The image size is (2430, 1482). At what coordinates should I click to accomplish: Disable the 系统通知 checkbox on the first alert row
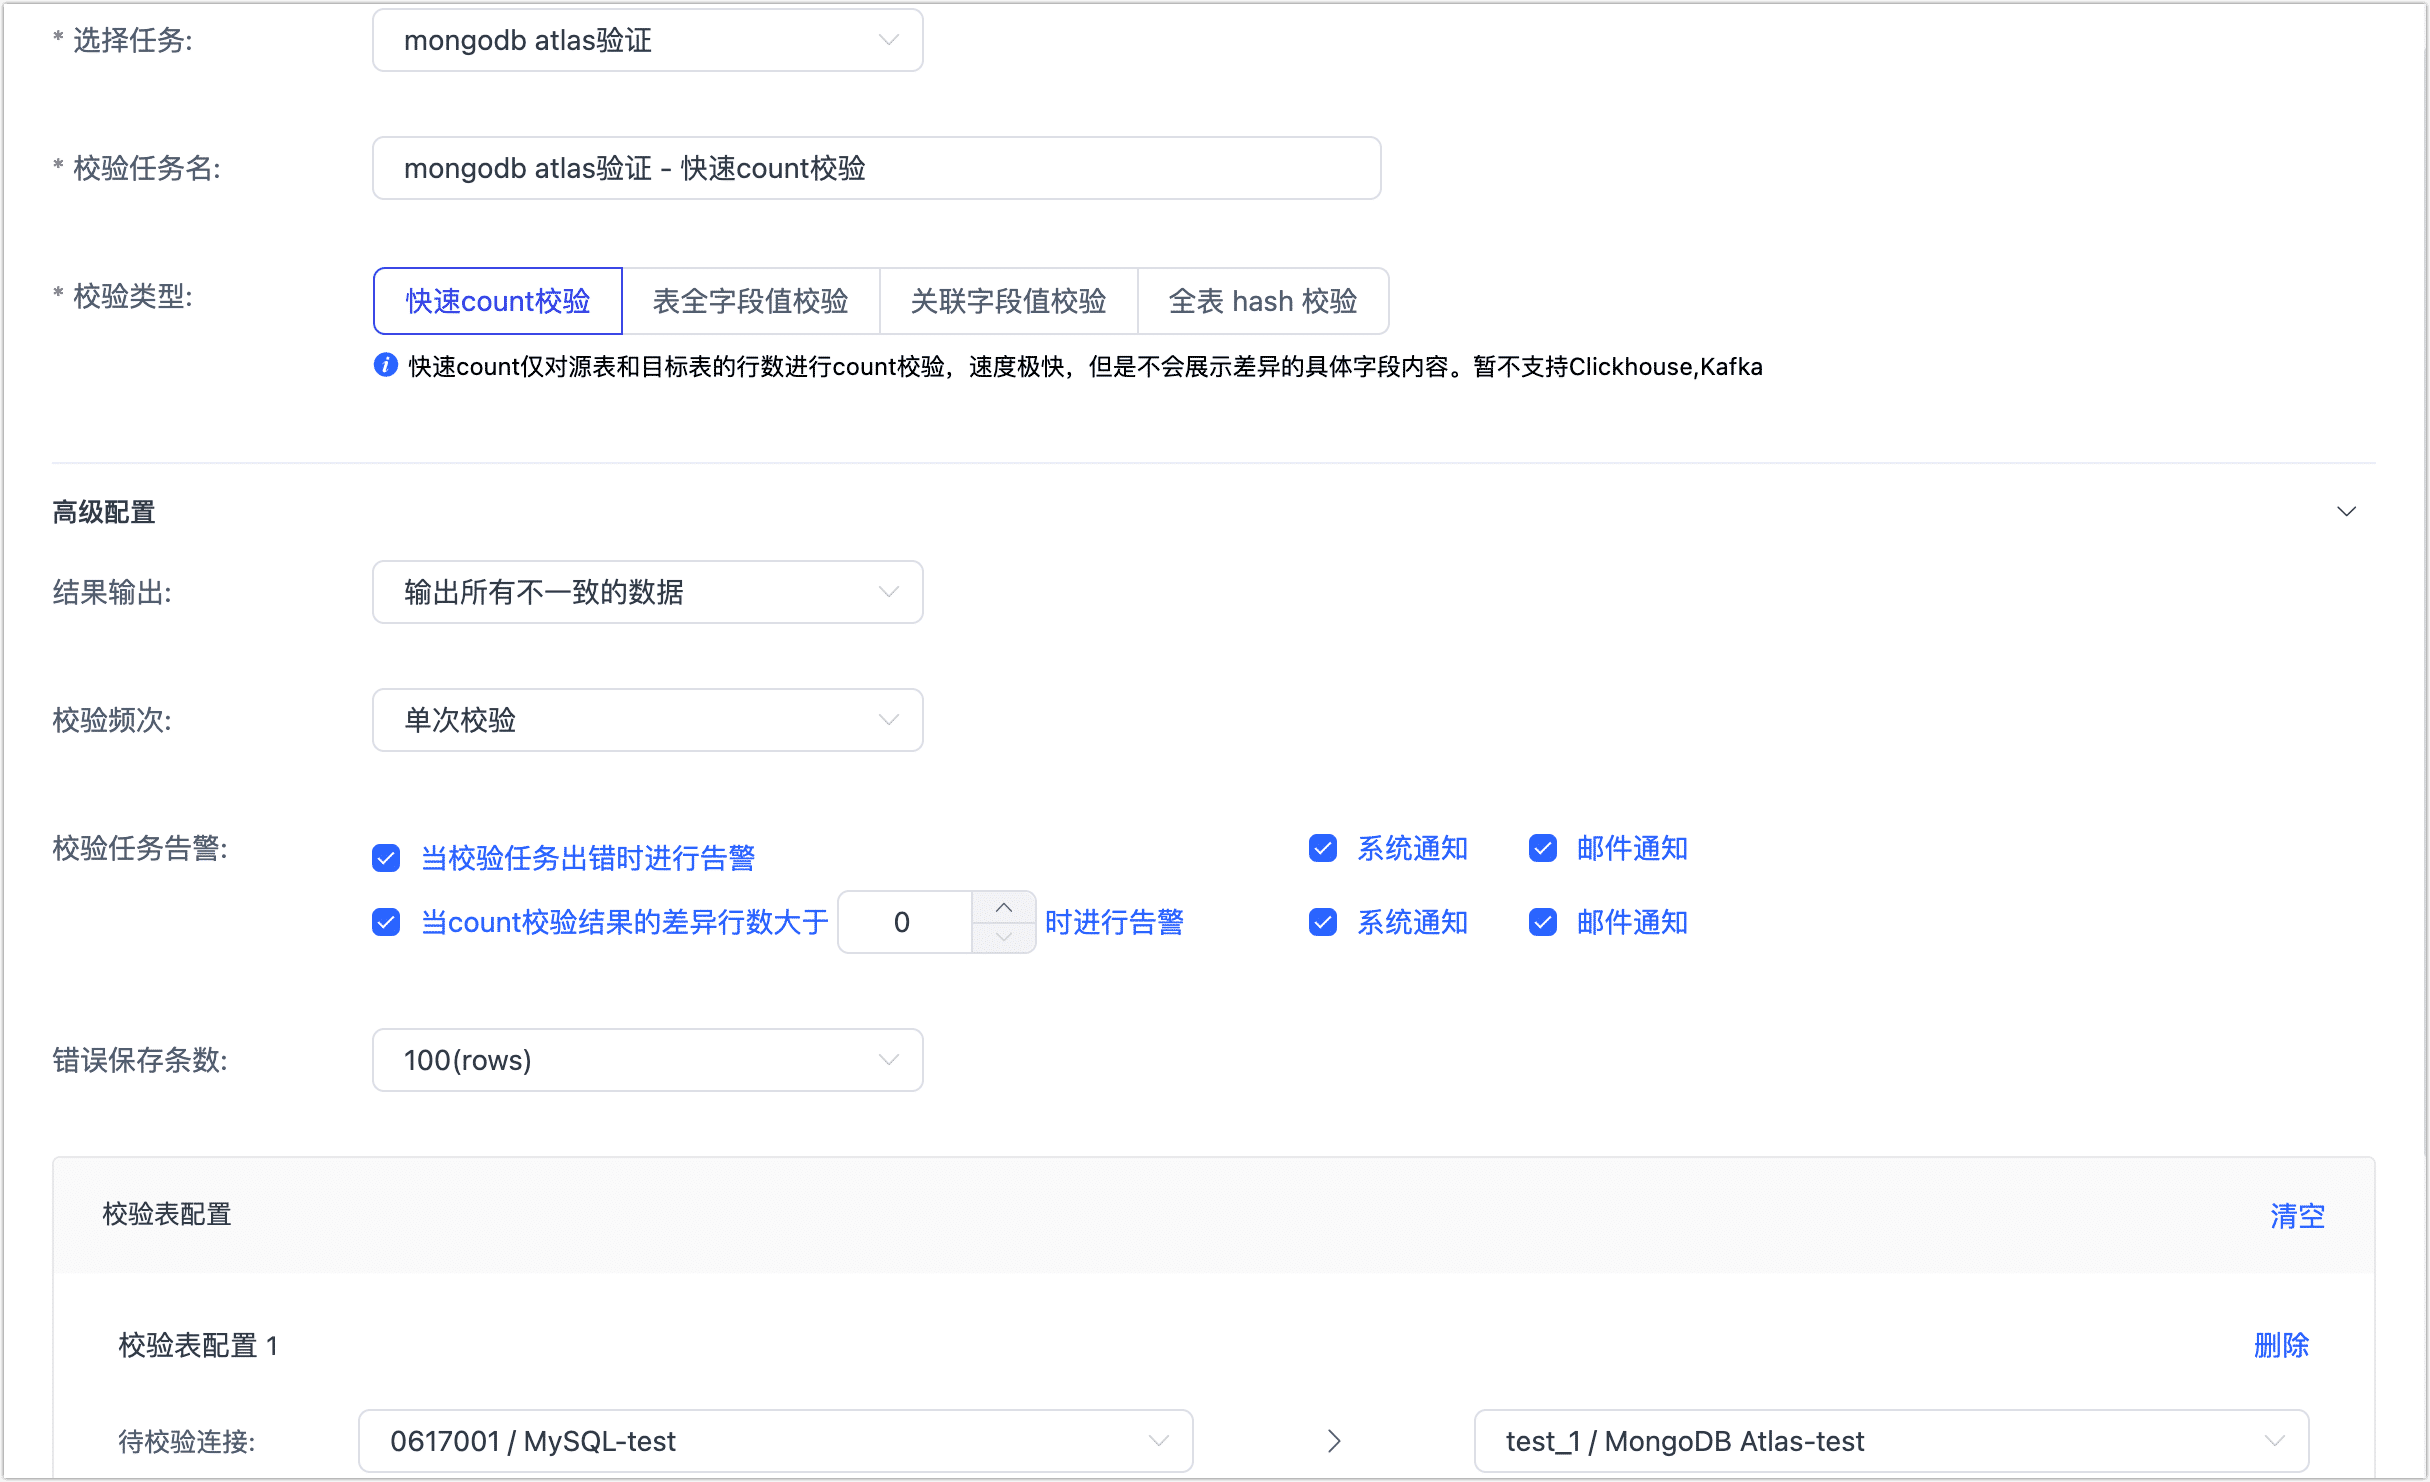point(1322,848)
